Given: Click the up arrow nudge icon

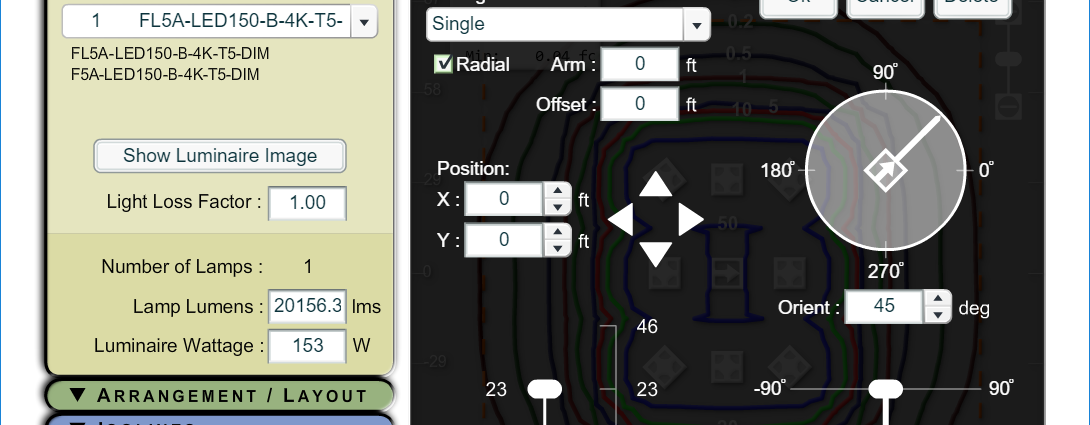Looking at the screenshot, I should pos(655,184).
